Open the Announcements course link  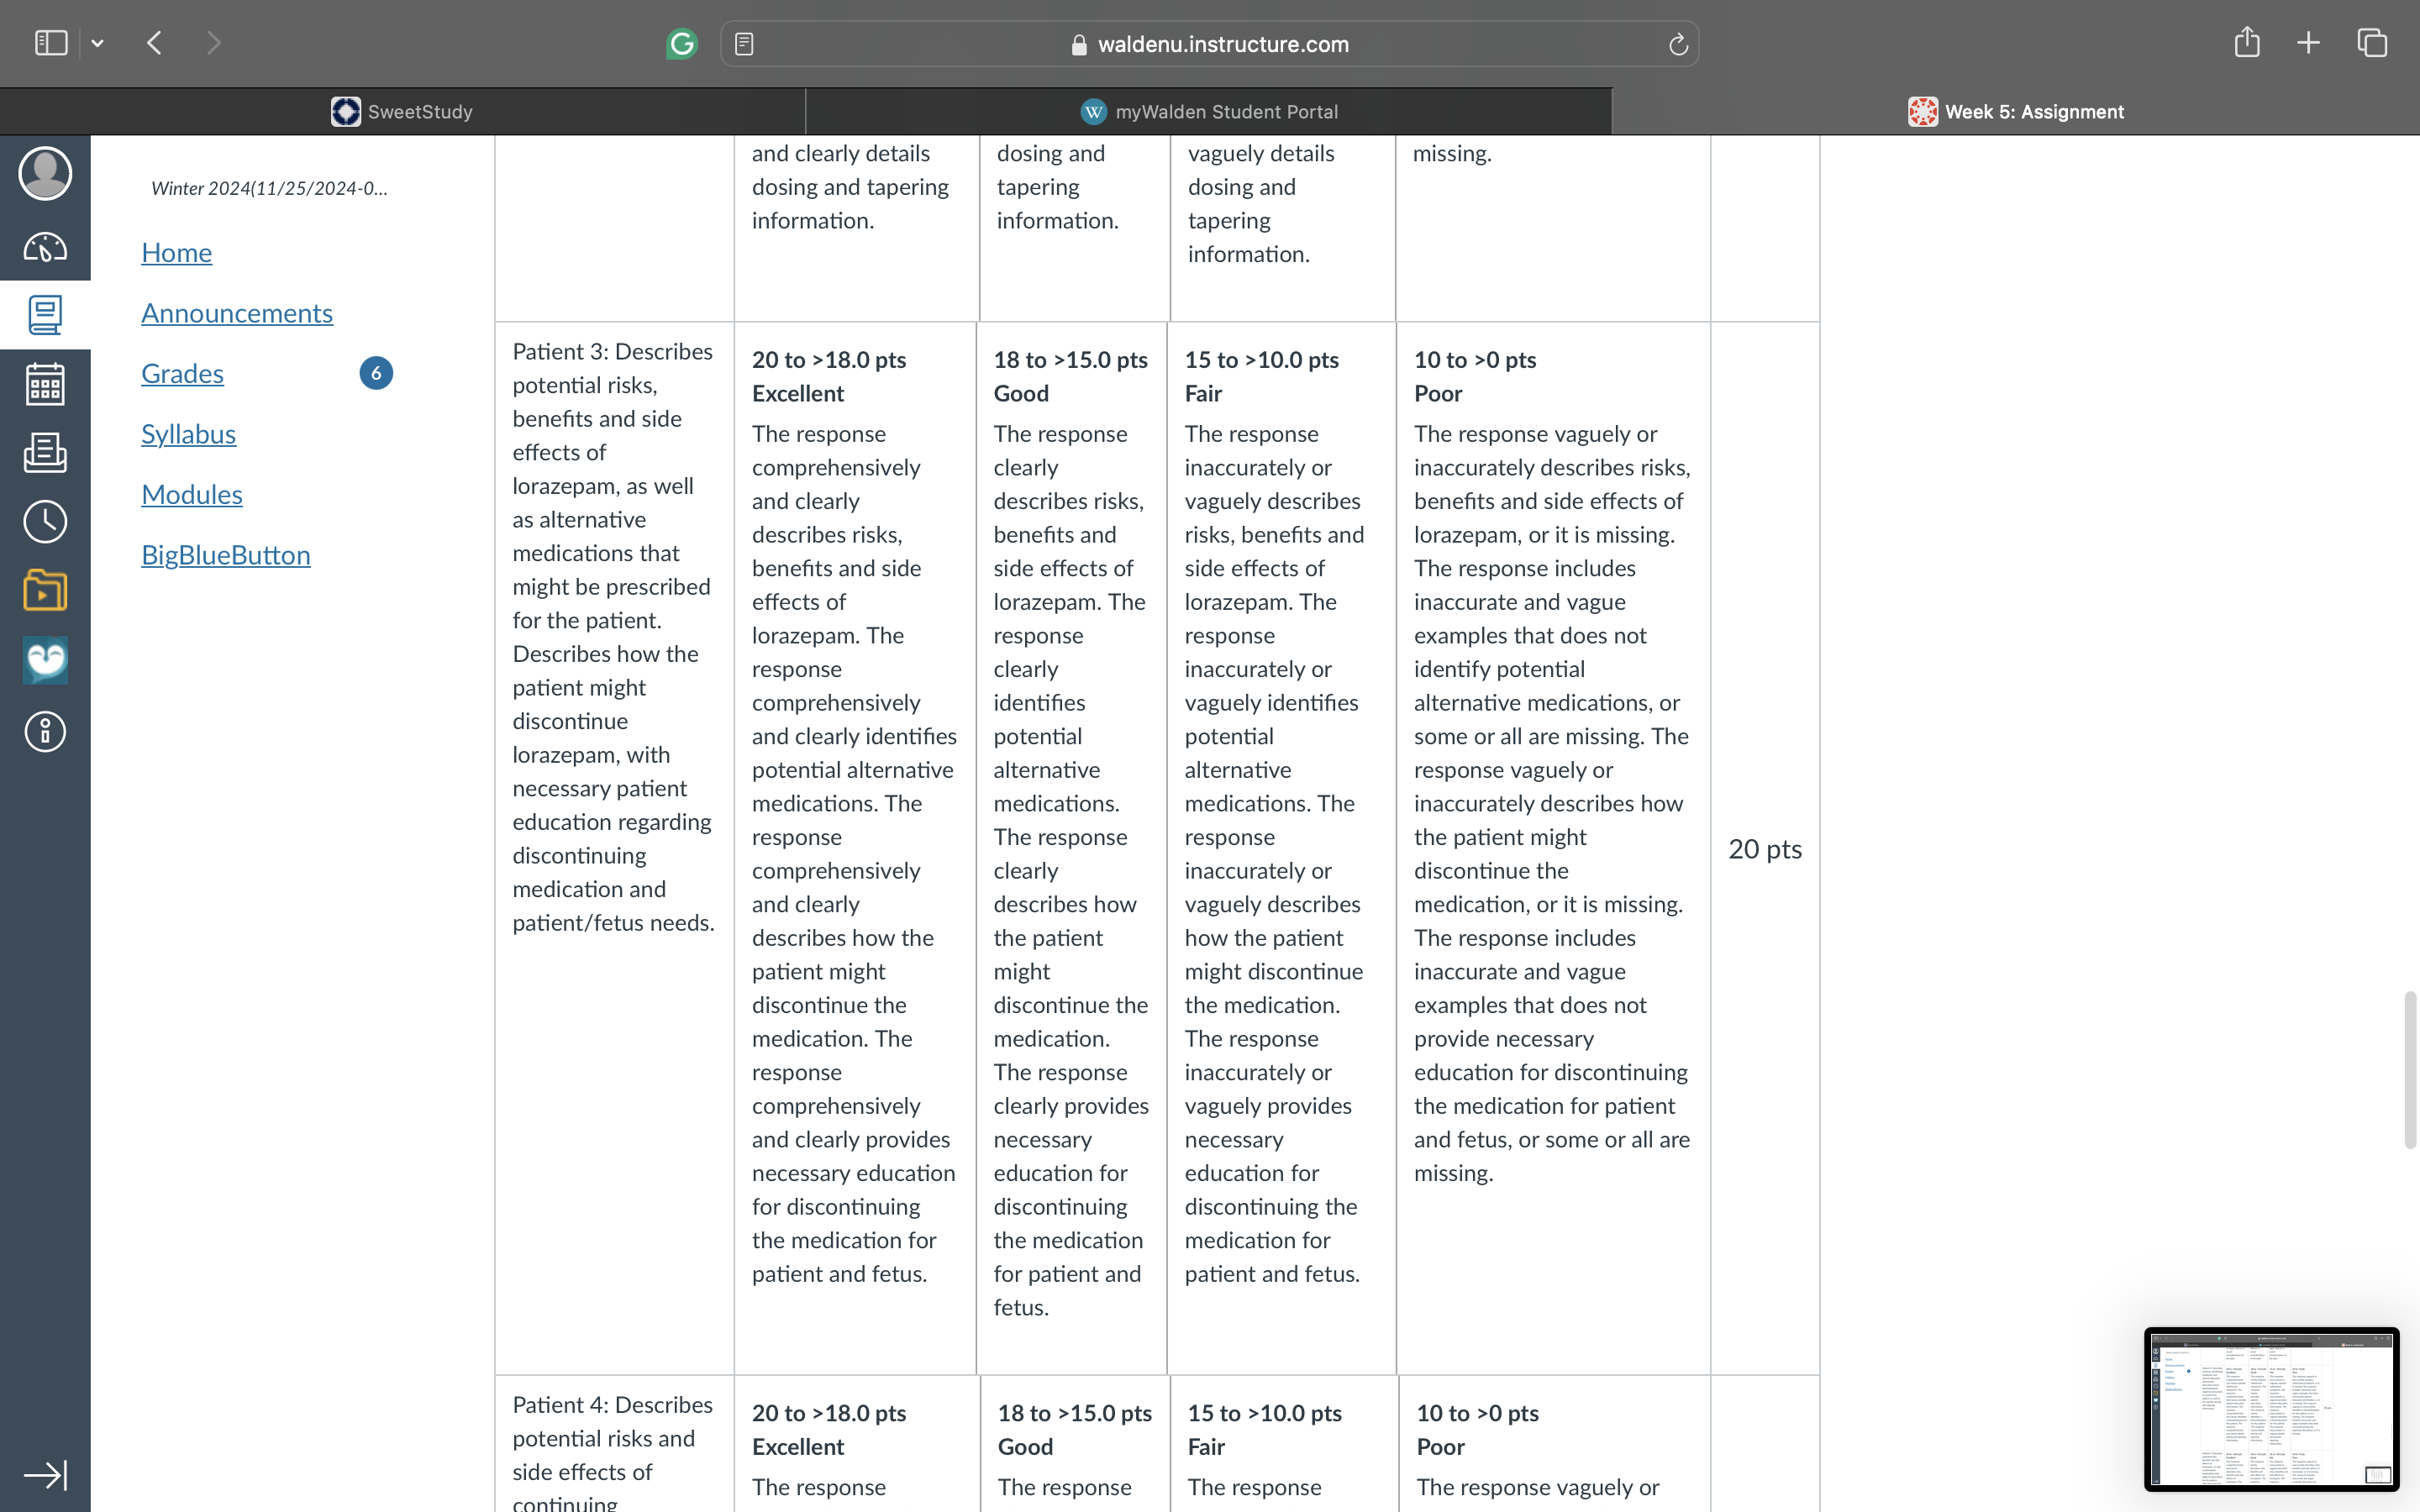click(237, 313)
